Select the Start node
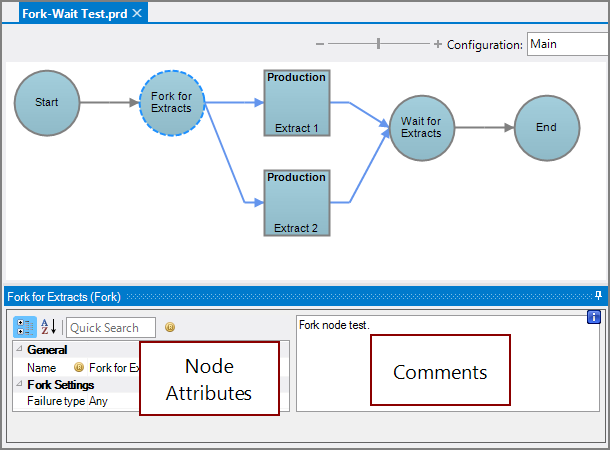This screenshot has width=610, height=450. (47, 102)
